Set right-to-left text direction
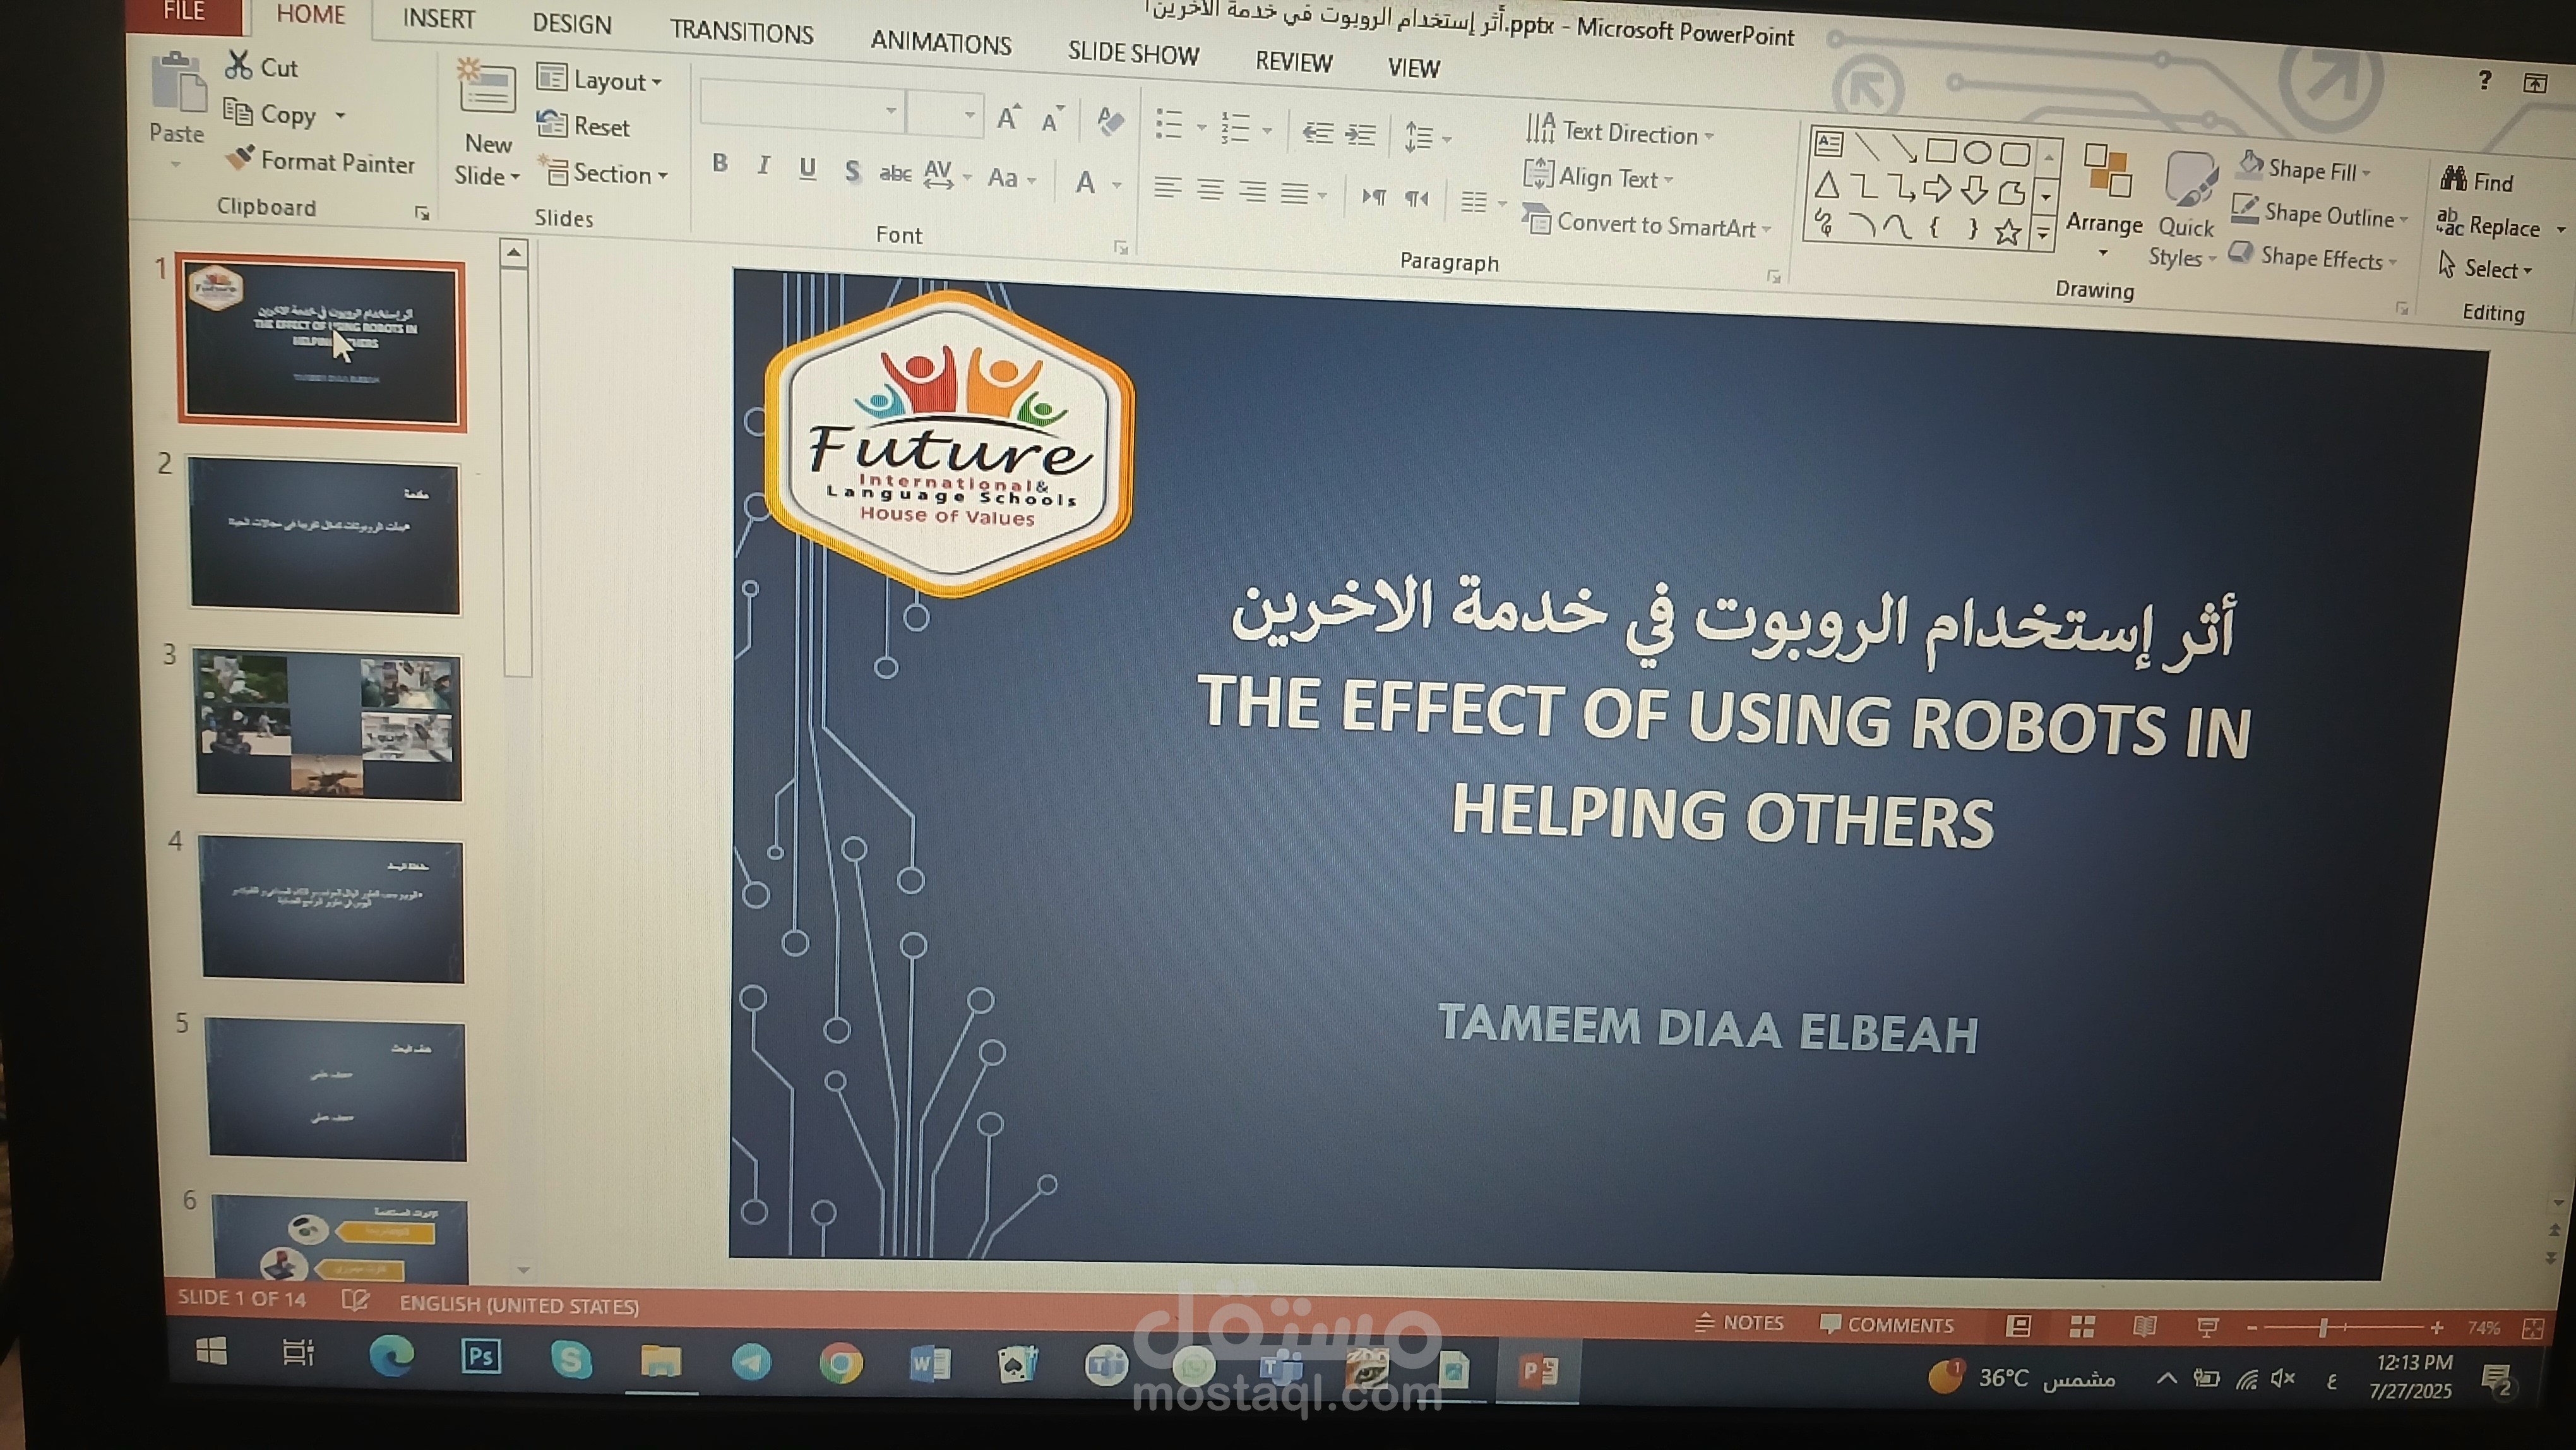 [x=1416, y=198]
